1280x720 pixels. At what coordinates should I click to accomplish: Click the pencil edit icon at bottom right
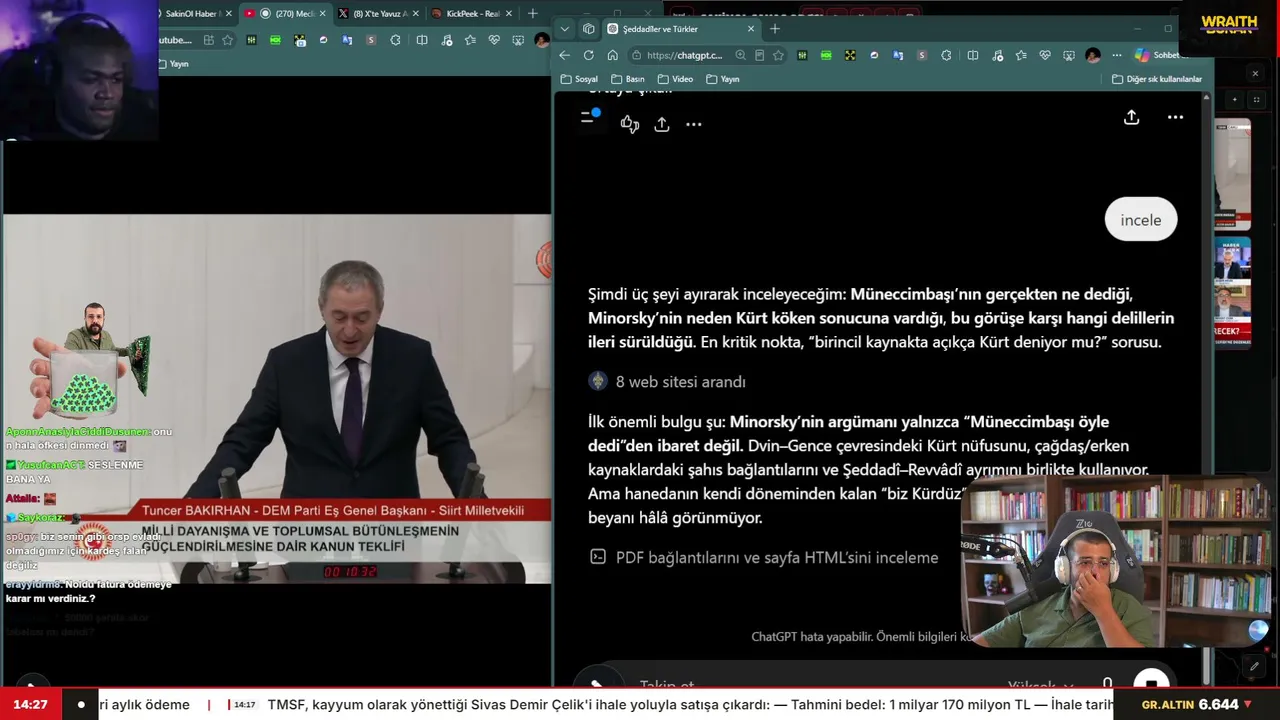tap(1254, 666)
